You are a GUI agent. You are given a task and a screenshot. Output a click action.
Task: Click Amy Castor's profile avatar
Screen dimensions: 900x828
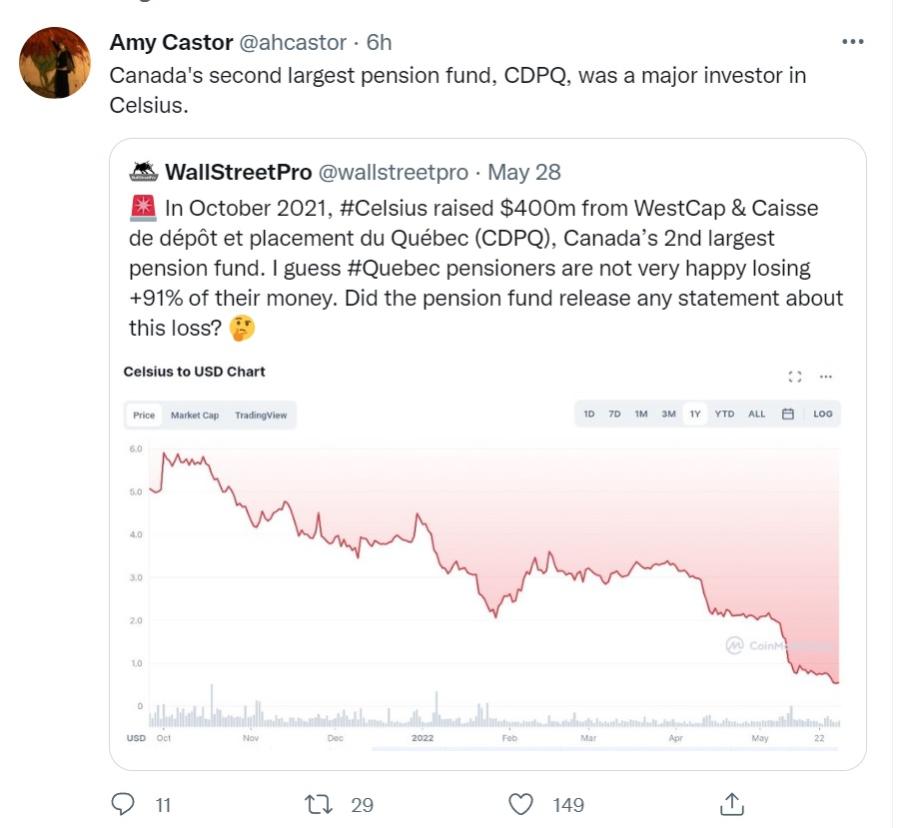pos(56,63)
